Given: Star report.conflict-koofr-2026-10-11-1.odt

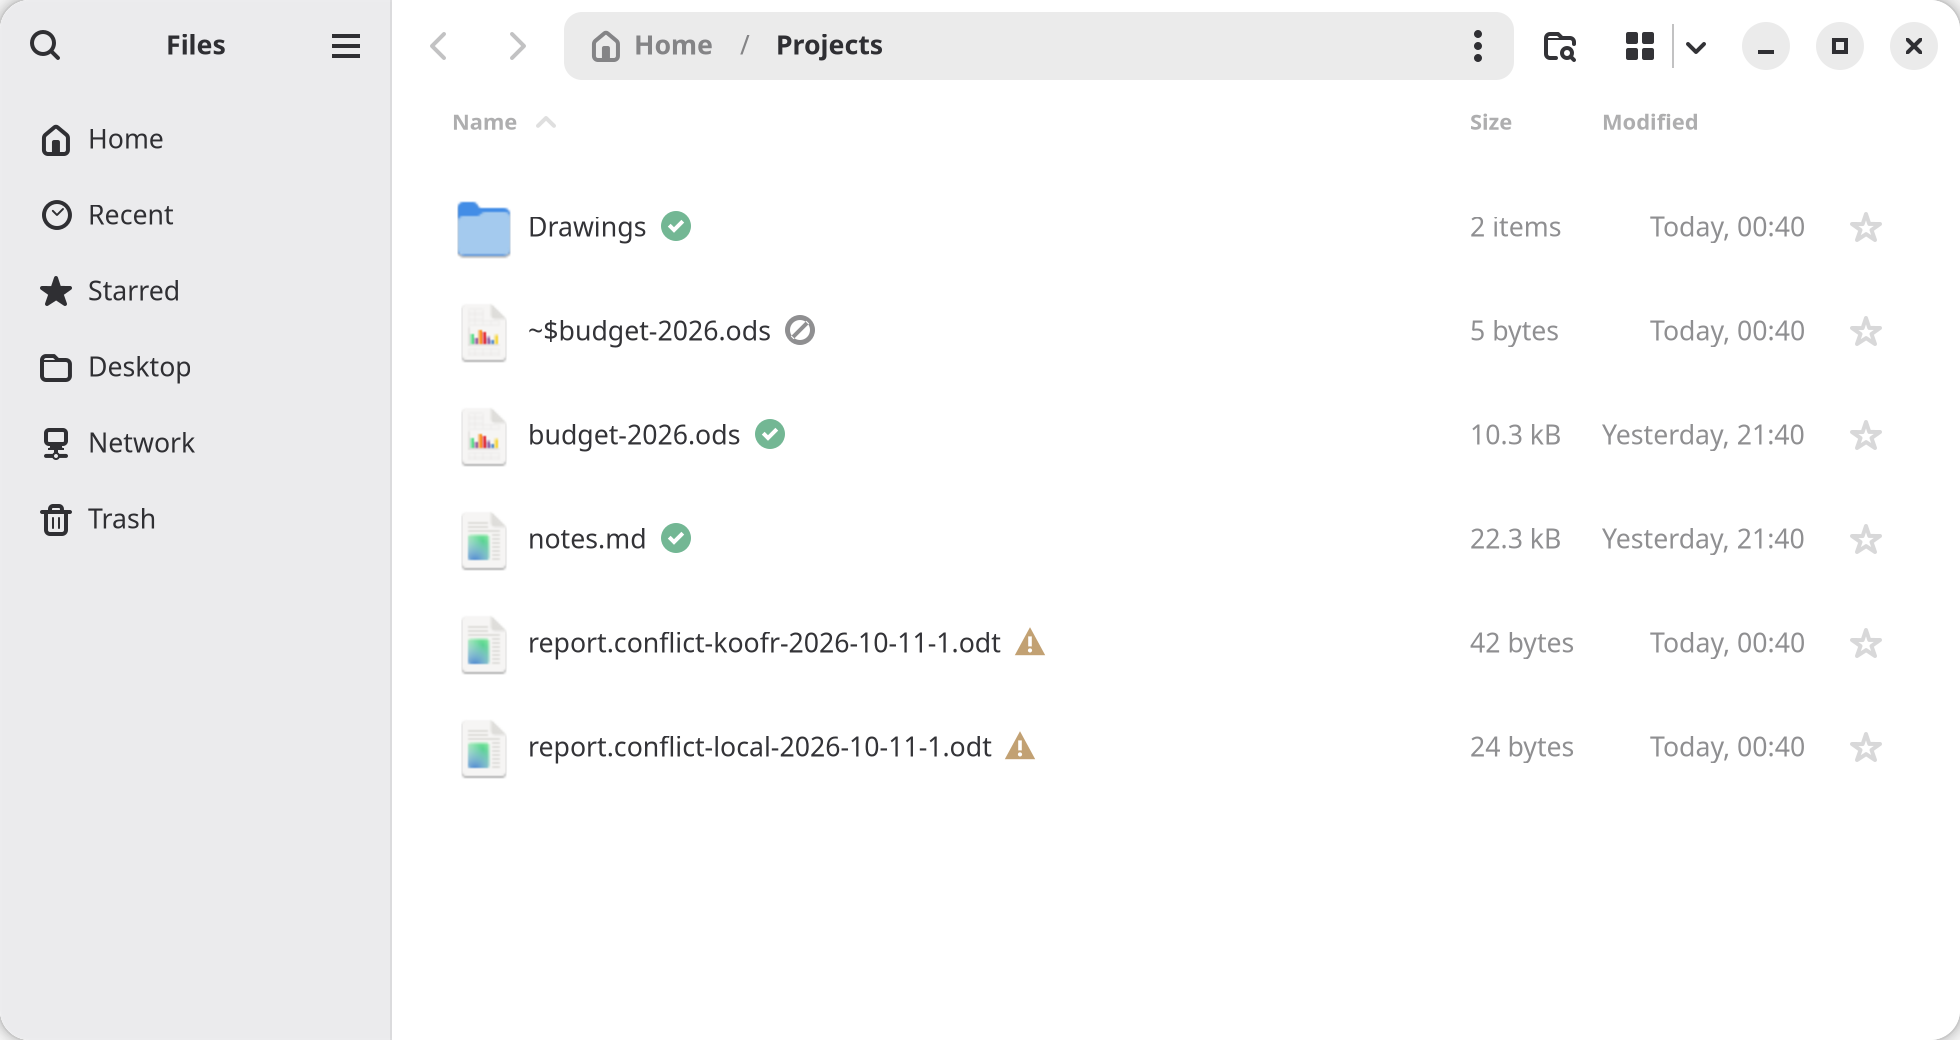Looking at the screenshot, I should 1866,643.
